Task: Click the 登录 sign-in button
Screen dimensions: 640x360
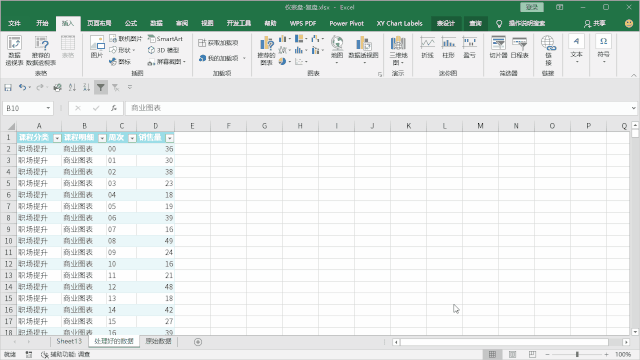Action: pos(531,7)
